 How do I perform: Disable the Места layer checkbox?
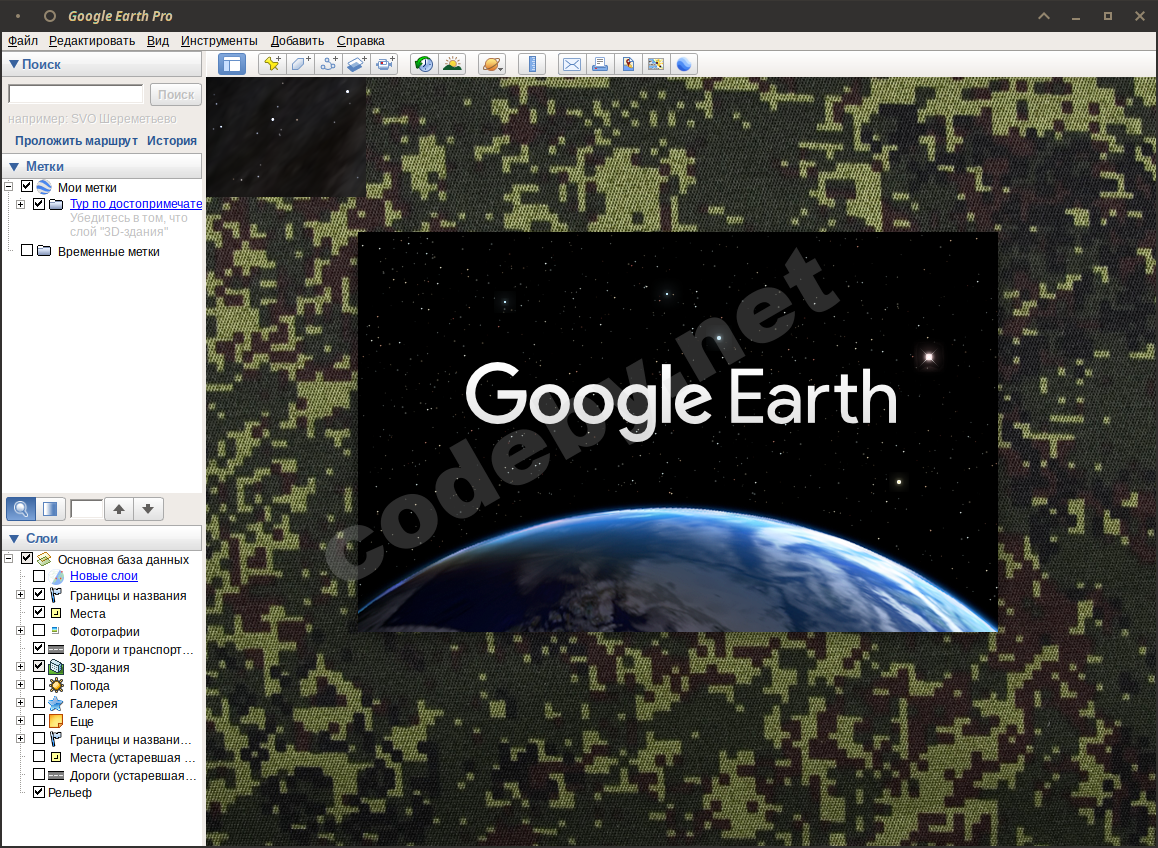[x=39, y=612]
